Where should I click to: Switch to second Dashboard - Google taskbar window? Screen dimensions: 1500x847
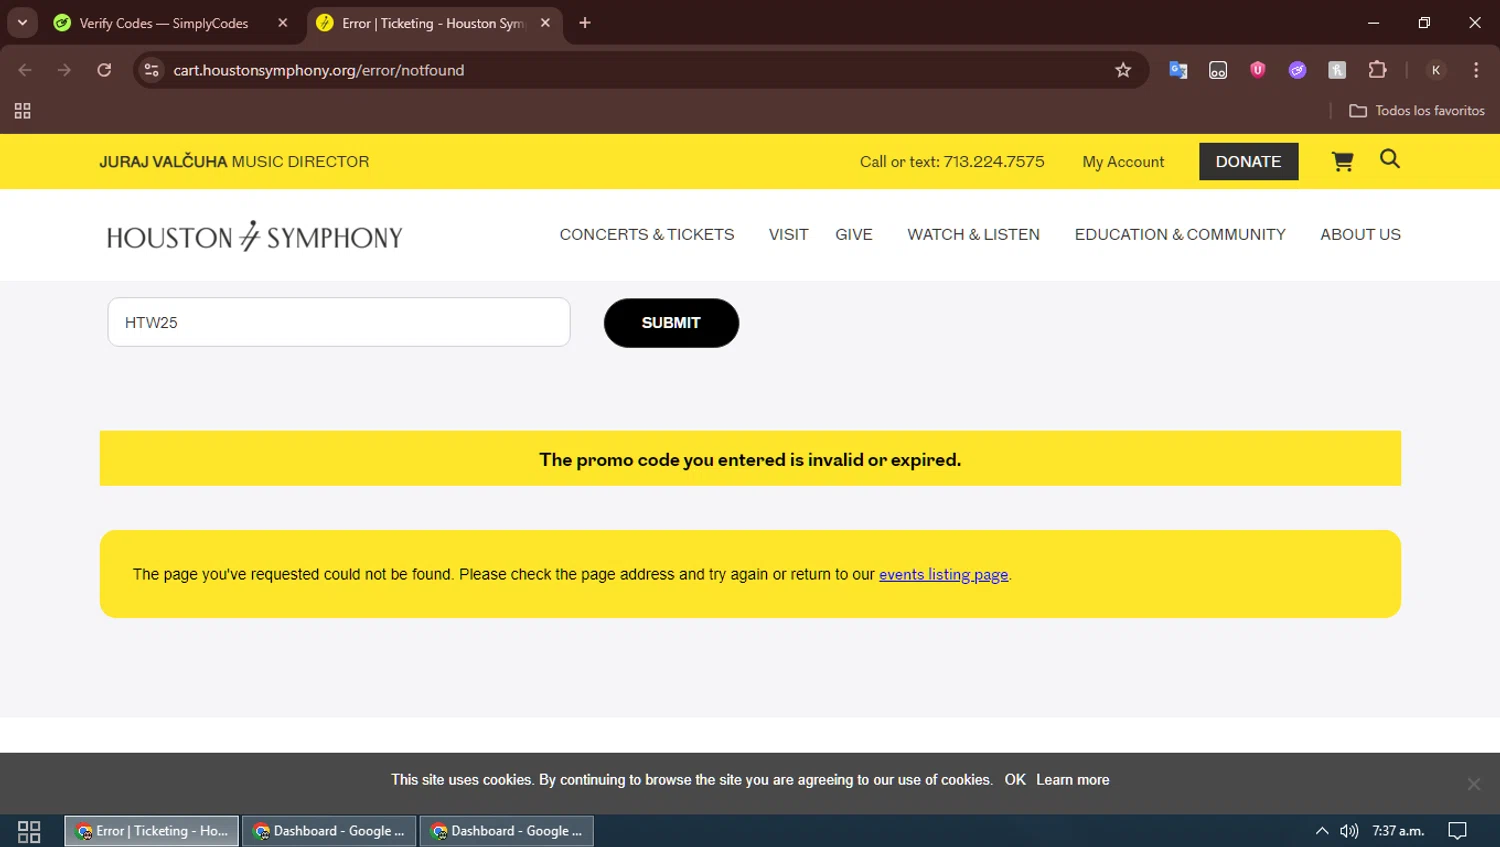(507, 831)
